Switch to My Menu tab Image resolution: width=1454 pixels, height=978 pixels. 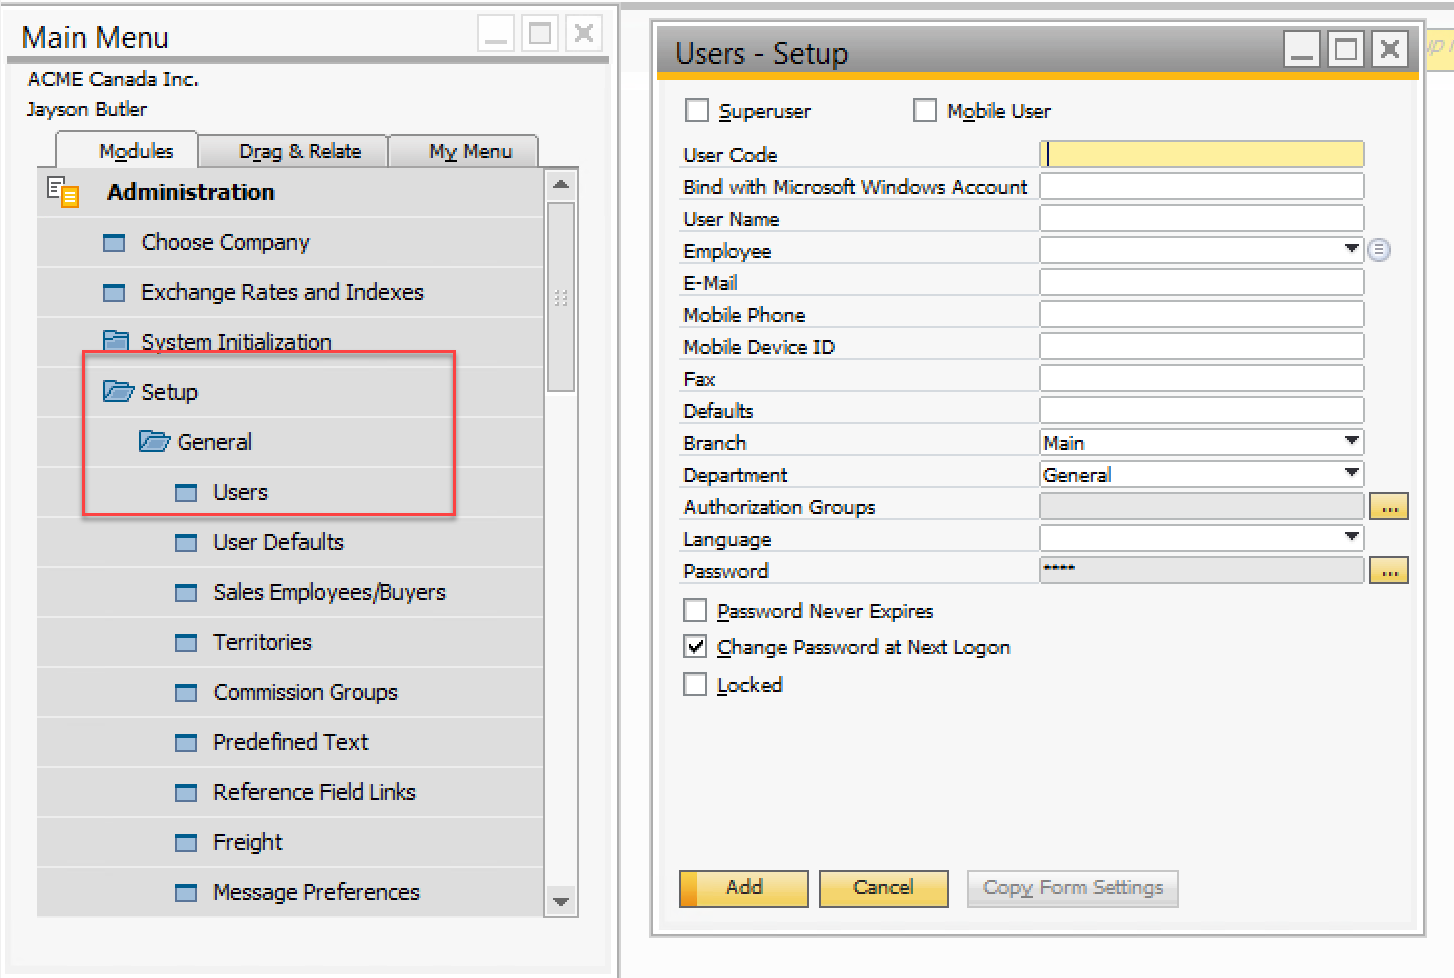[470, 151]
